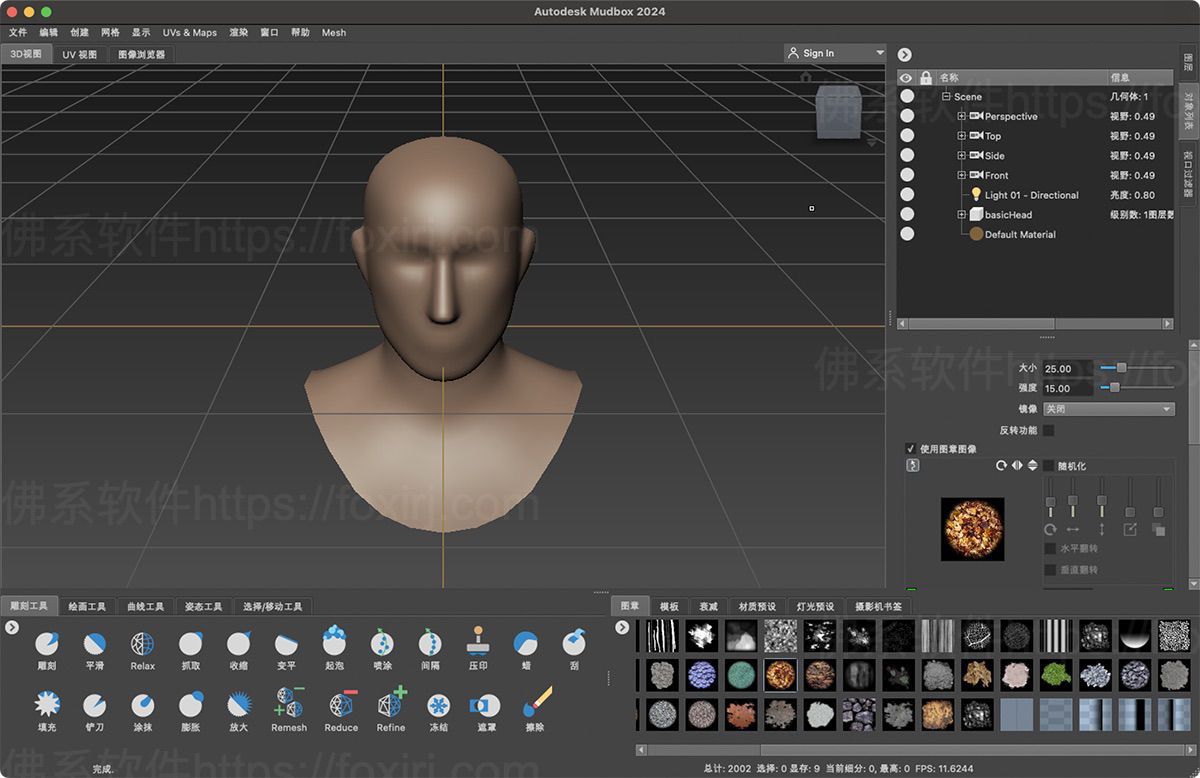This screenshot has height=778, width=1200.
Task: Open the UVs & Maps menu
Action: click(x=189, y=32)
